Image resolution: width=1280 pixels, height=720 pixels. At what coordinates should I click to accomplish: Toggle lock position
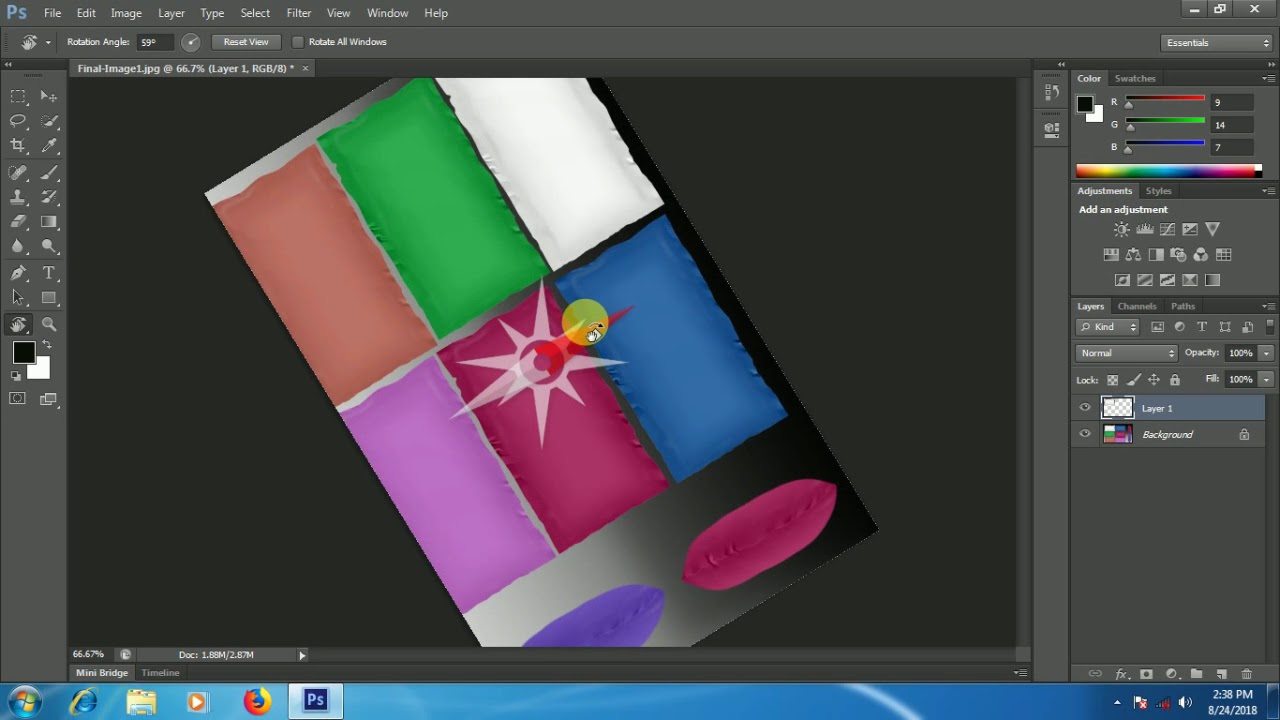(1154, 380)
